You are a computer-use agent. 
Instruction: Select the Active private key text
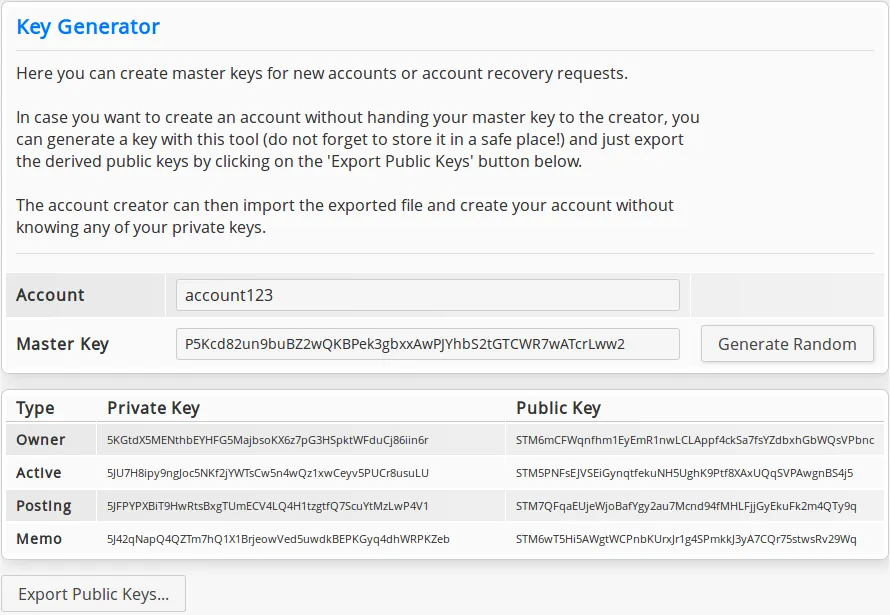tap(268, 473)
